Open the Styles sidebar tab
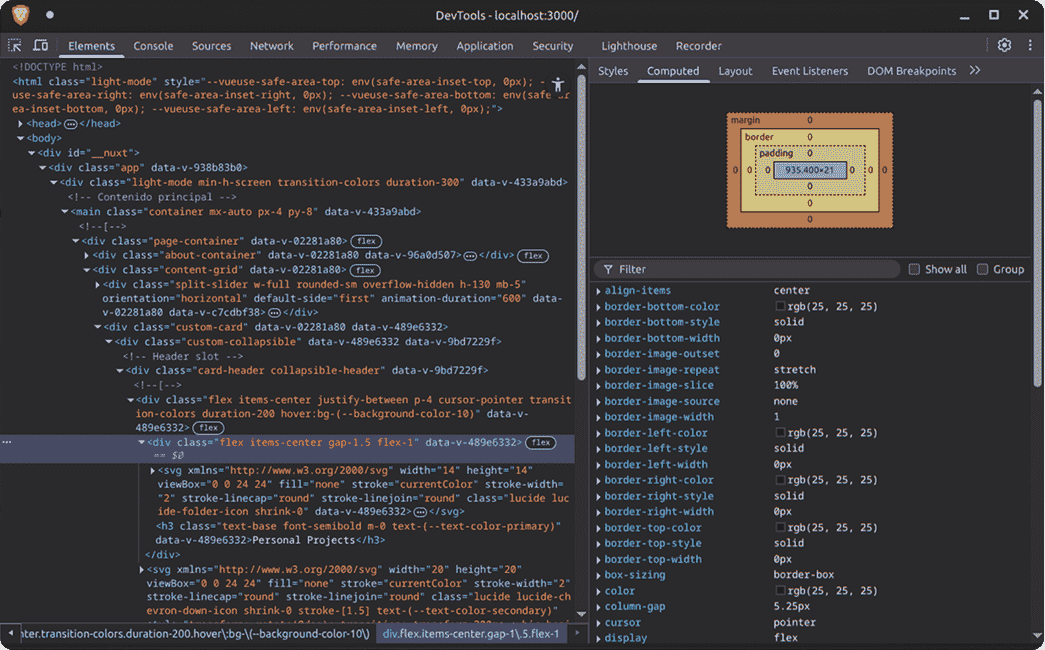The image size is (1045, 650). [x=613, y=71]
